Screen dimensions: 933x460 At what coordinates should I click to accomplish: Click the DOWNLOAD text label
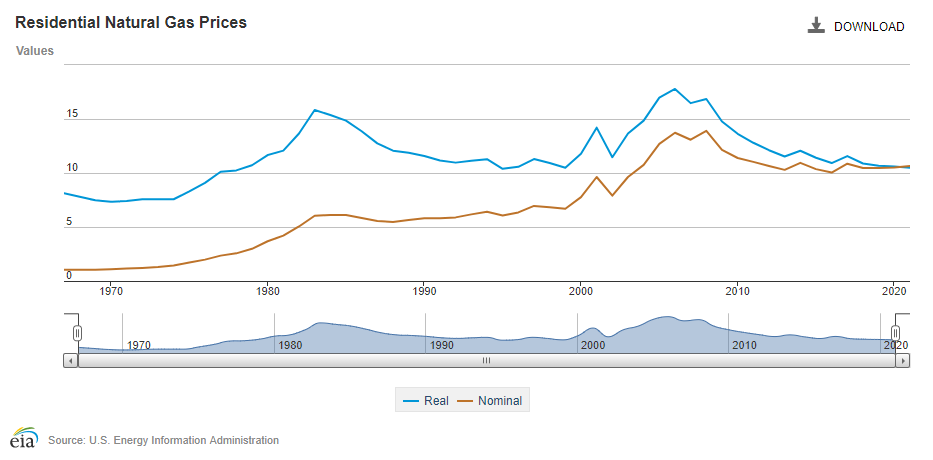pos(868,27)
